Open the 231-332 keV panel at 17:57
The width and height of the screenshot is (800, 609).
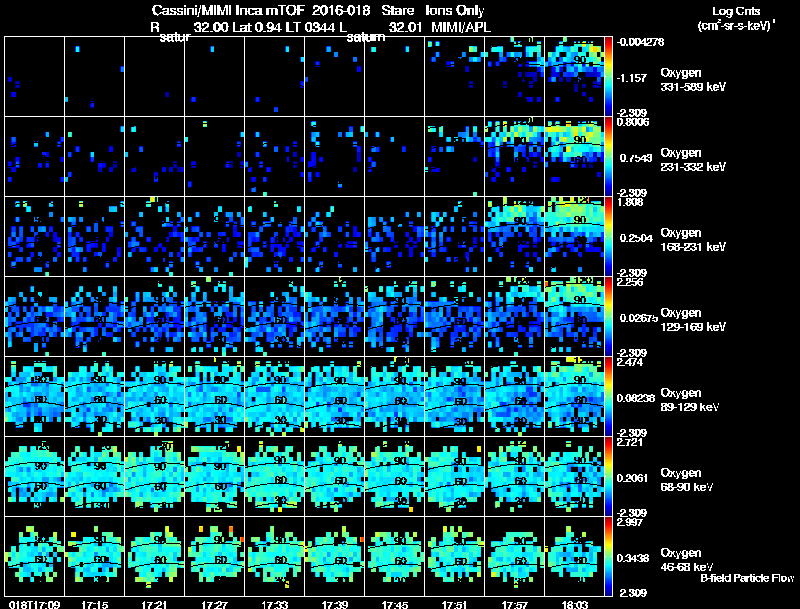[x=514, y=157]
